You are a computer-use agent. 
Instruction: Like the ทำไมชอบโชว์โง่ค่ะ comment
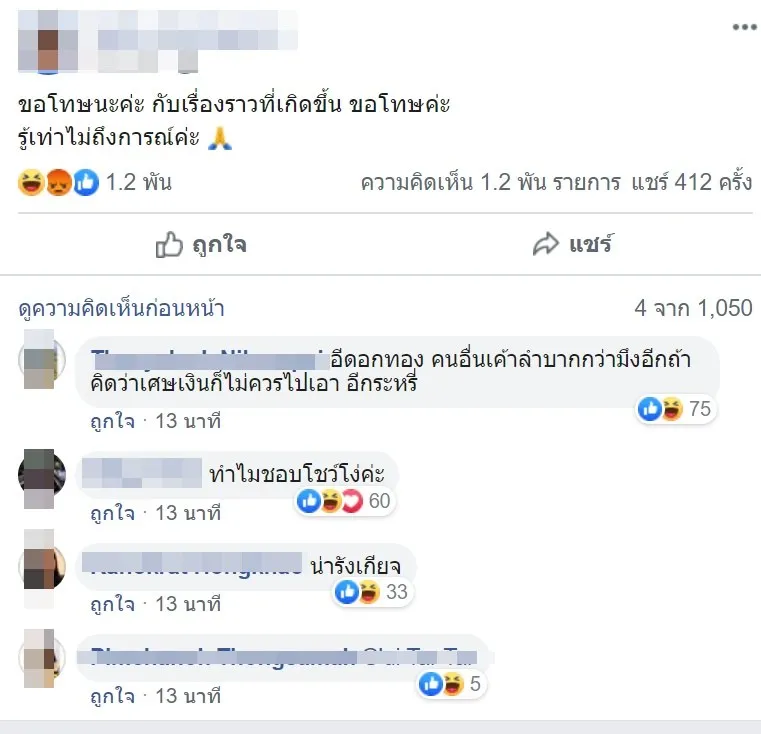tap(113, 513)
